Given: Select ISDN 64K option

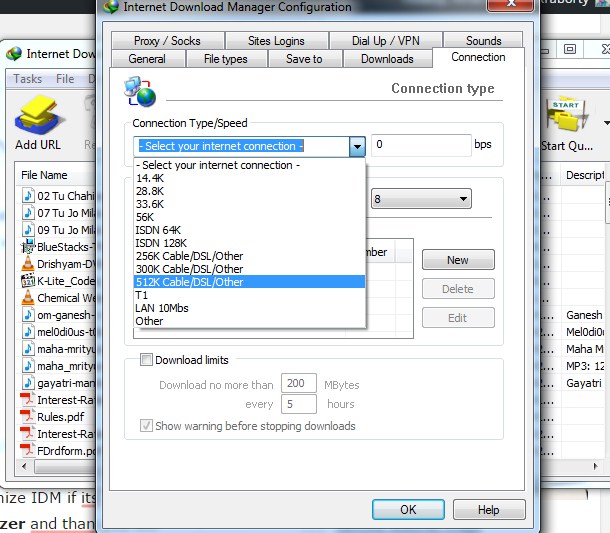Looking at the screenshot, I should 249,230.
